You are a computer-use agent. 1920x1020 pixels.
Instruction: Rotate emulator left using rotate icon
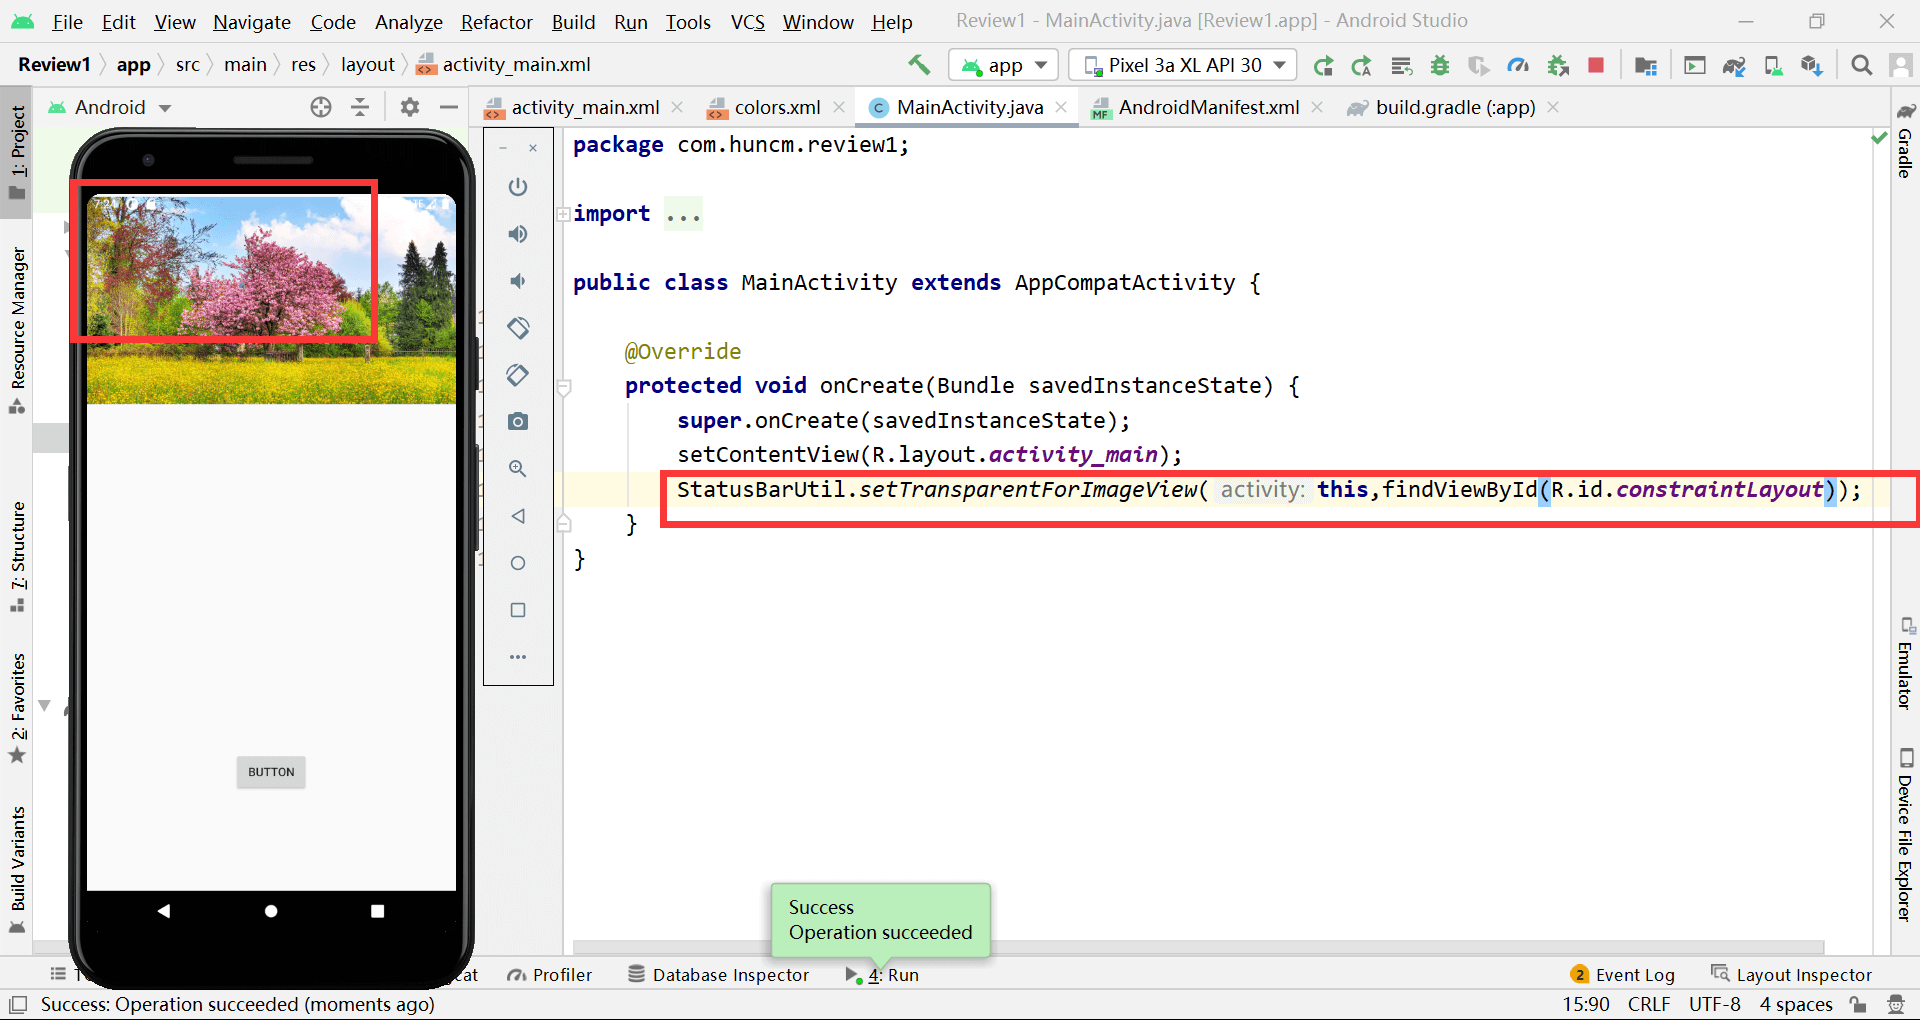517,328
